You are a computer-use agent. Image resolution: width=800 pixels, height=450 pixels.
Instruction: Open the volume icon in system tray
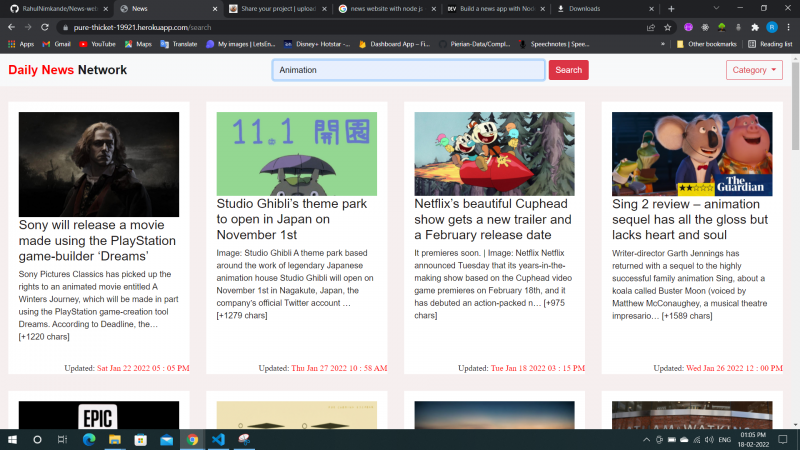709,439
